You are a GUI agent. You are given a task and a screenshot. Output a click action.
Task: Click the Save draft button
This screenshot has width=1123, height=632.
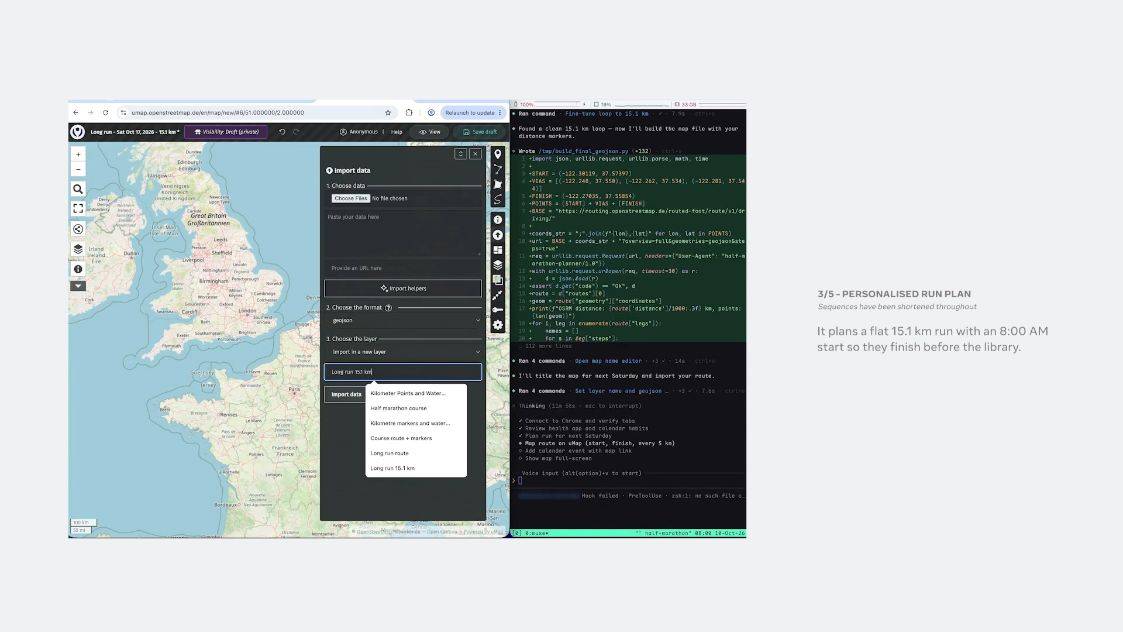pyautogui.click(x=480, y=132)
